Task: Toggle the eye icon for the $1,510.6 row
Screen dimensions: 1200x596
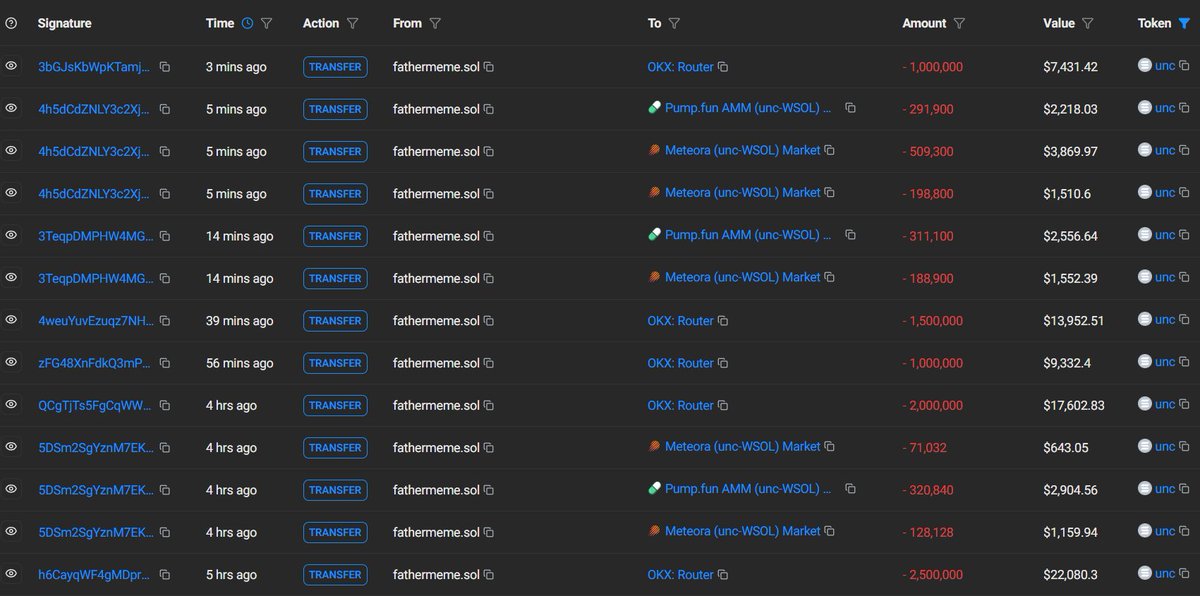Action: [11, 193]
